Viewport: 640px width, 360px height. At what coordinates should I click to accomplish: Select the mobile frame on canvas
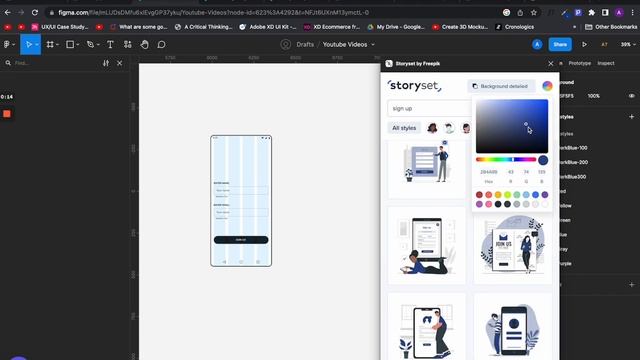click(x=241, y=201)
